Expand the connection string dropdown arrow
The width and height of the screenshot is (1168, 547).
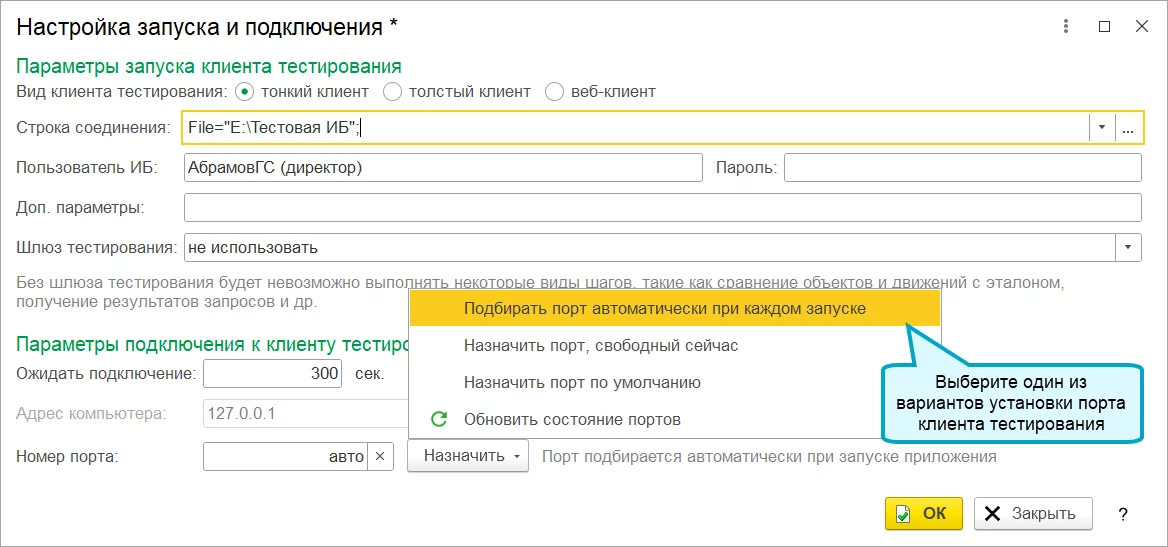[x=1101, y=128]
